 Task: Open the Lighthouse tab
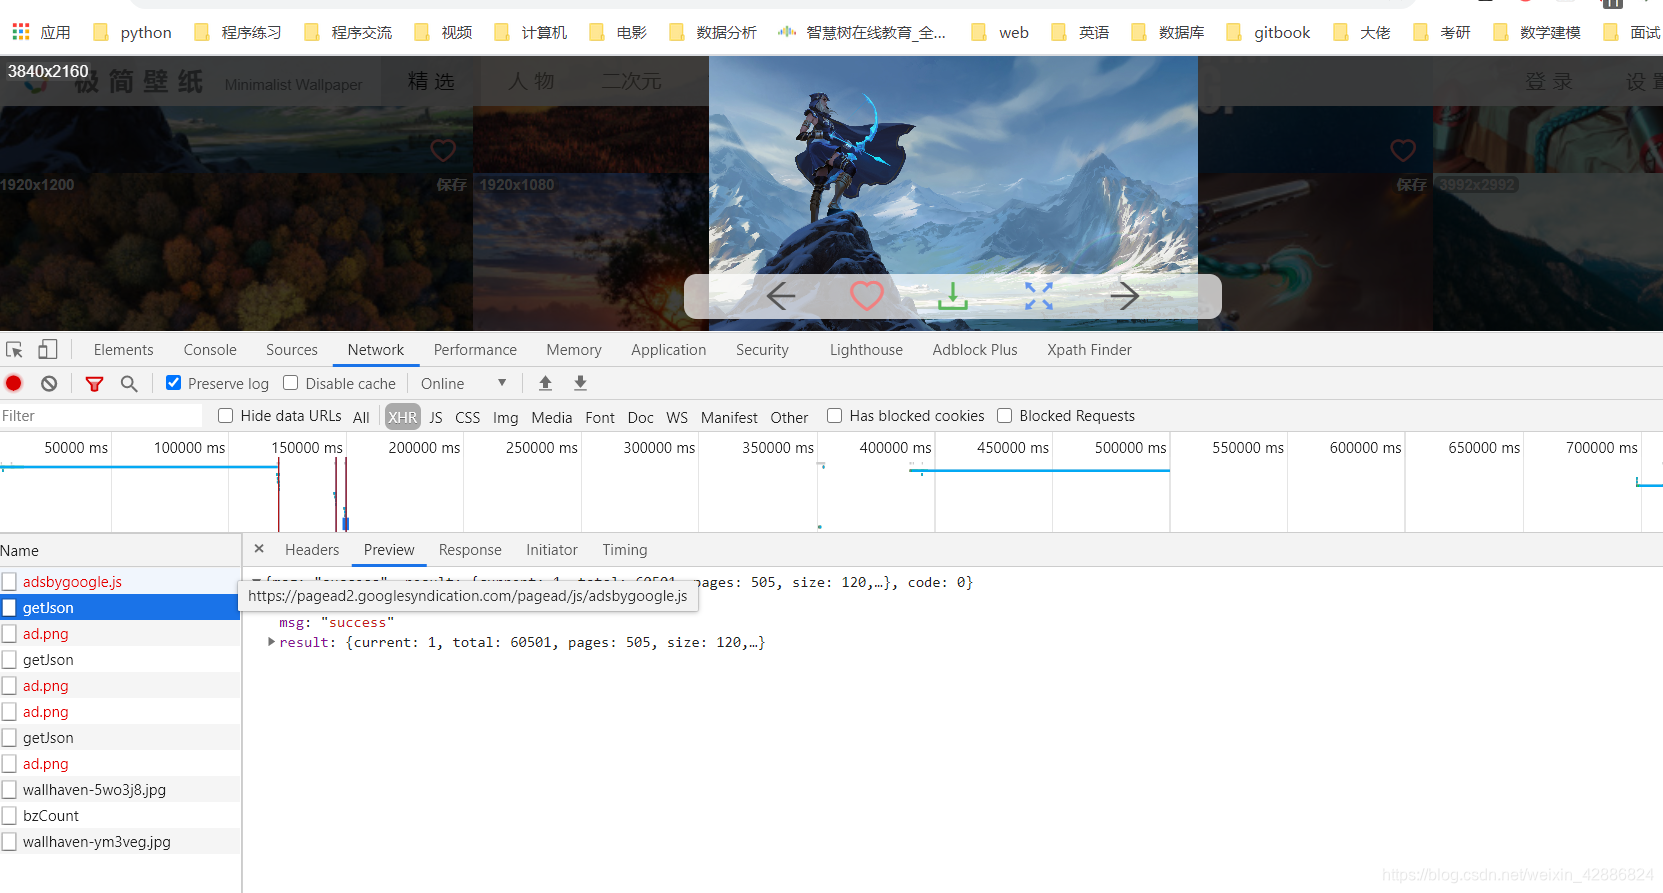click(866, 350)
